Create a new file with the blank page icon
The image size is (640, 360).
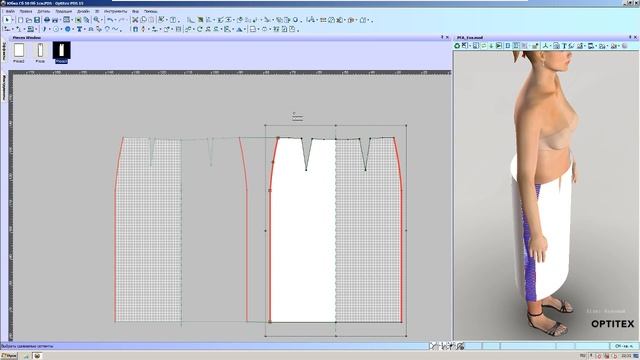click(20, 20)
